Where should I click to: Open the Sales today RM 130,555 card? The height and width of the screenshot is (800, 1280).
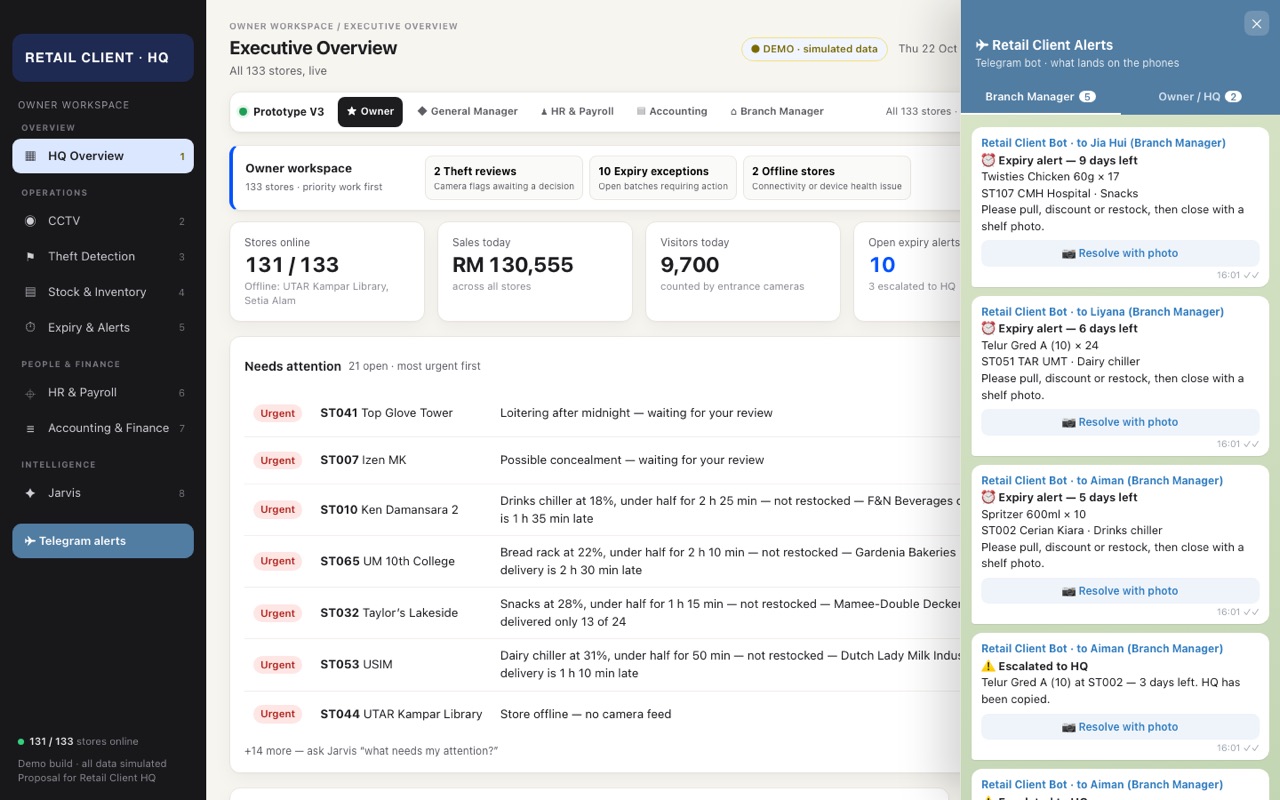535,272
